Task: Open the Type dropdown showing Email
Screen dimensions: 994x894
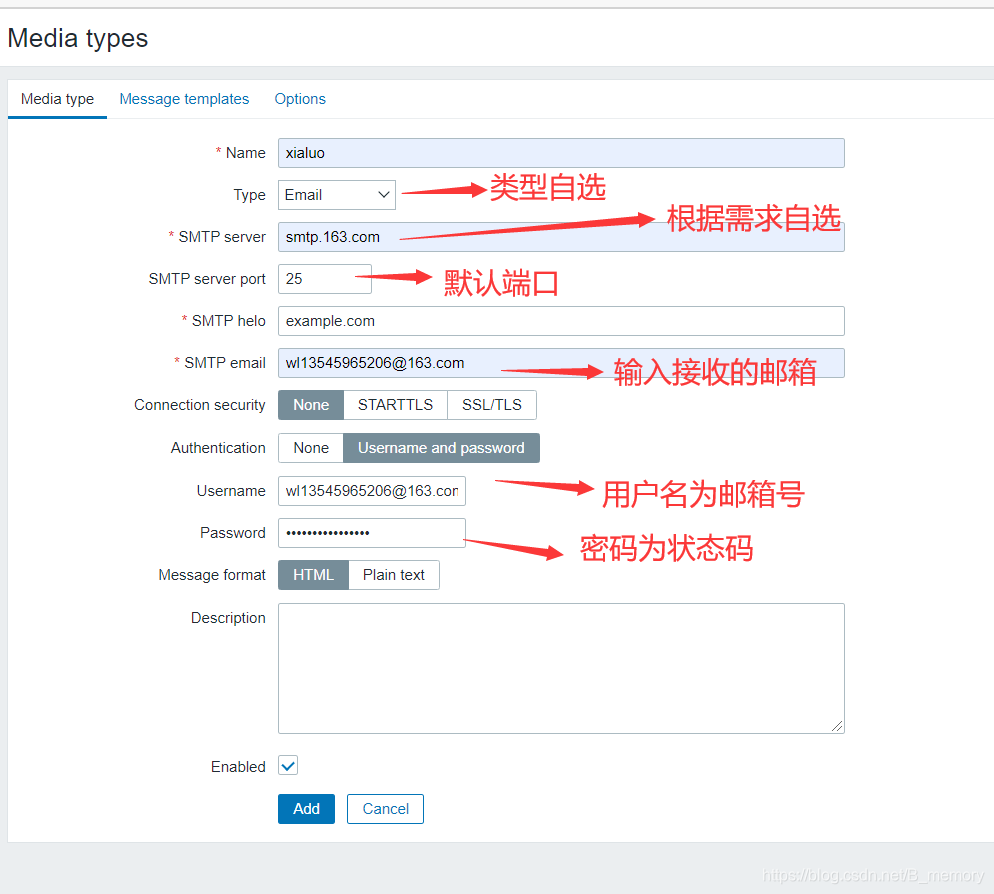Action: pyautogui.click(x=337, y=195)
